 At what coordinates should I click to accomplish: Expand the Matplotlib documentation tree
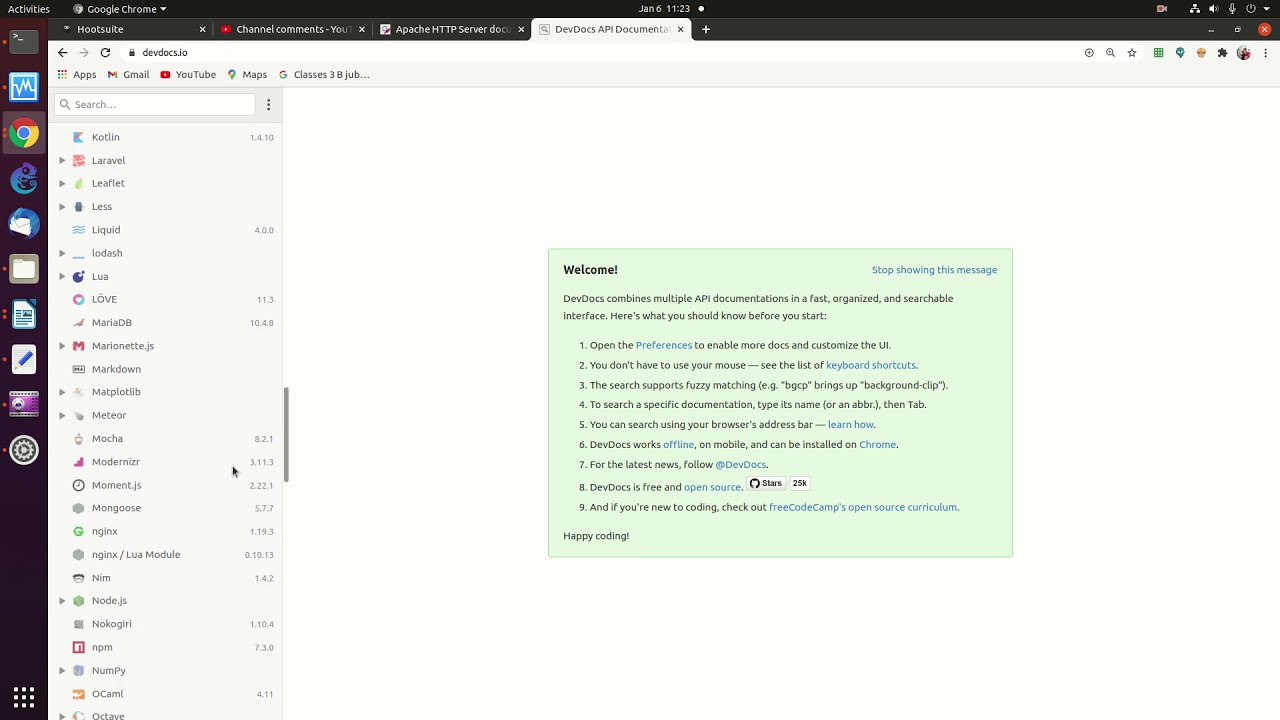62,392
